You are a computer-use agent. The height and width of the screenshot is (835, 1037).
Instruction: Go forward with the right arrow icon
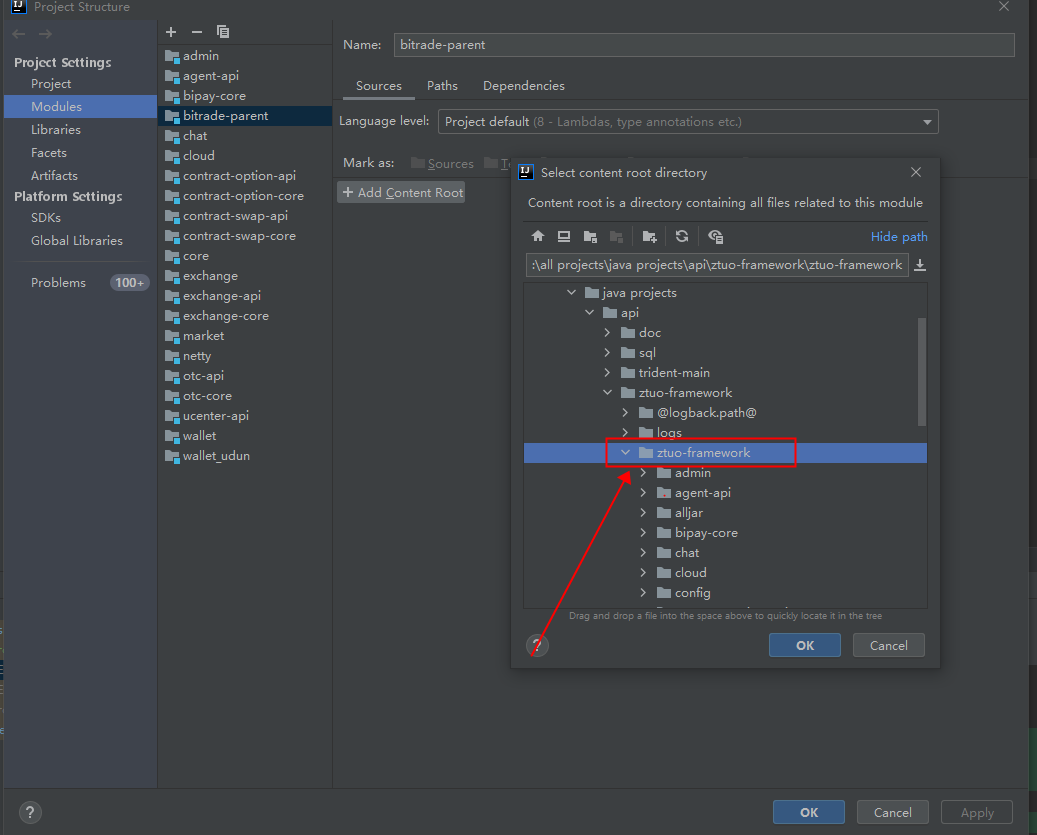[x=45, y=34]
